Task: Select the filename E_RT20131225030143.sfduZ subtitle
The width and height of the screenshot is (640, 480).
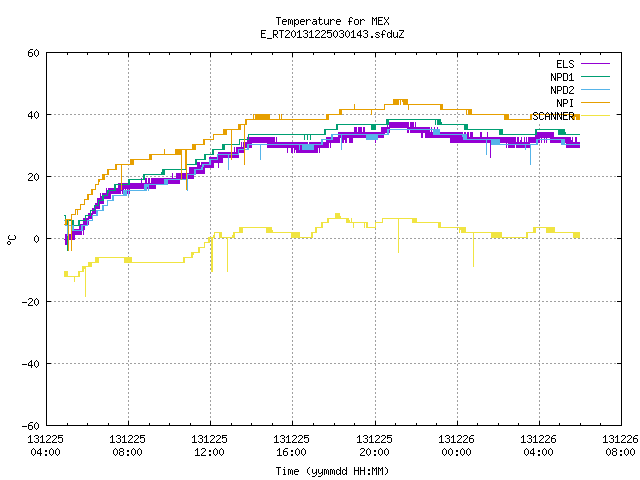Action: 332,34
